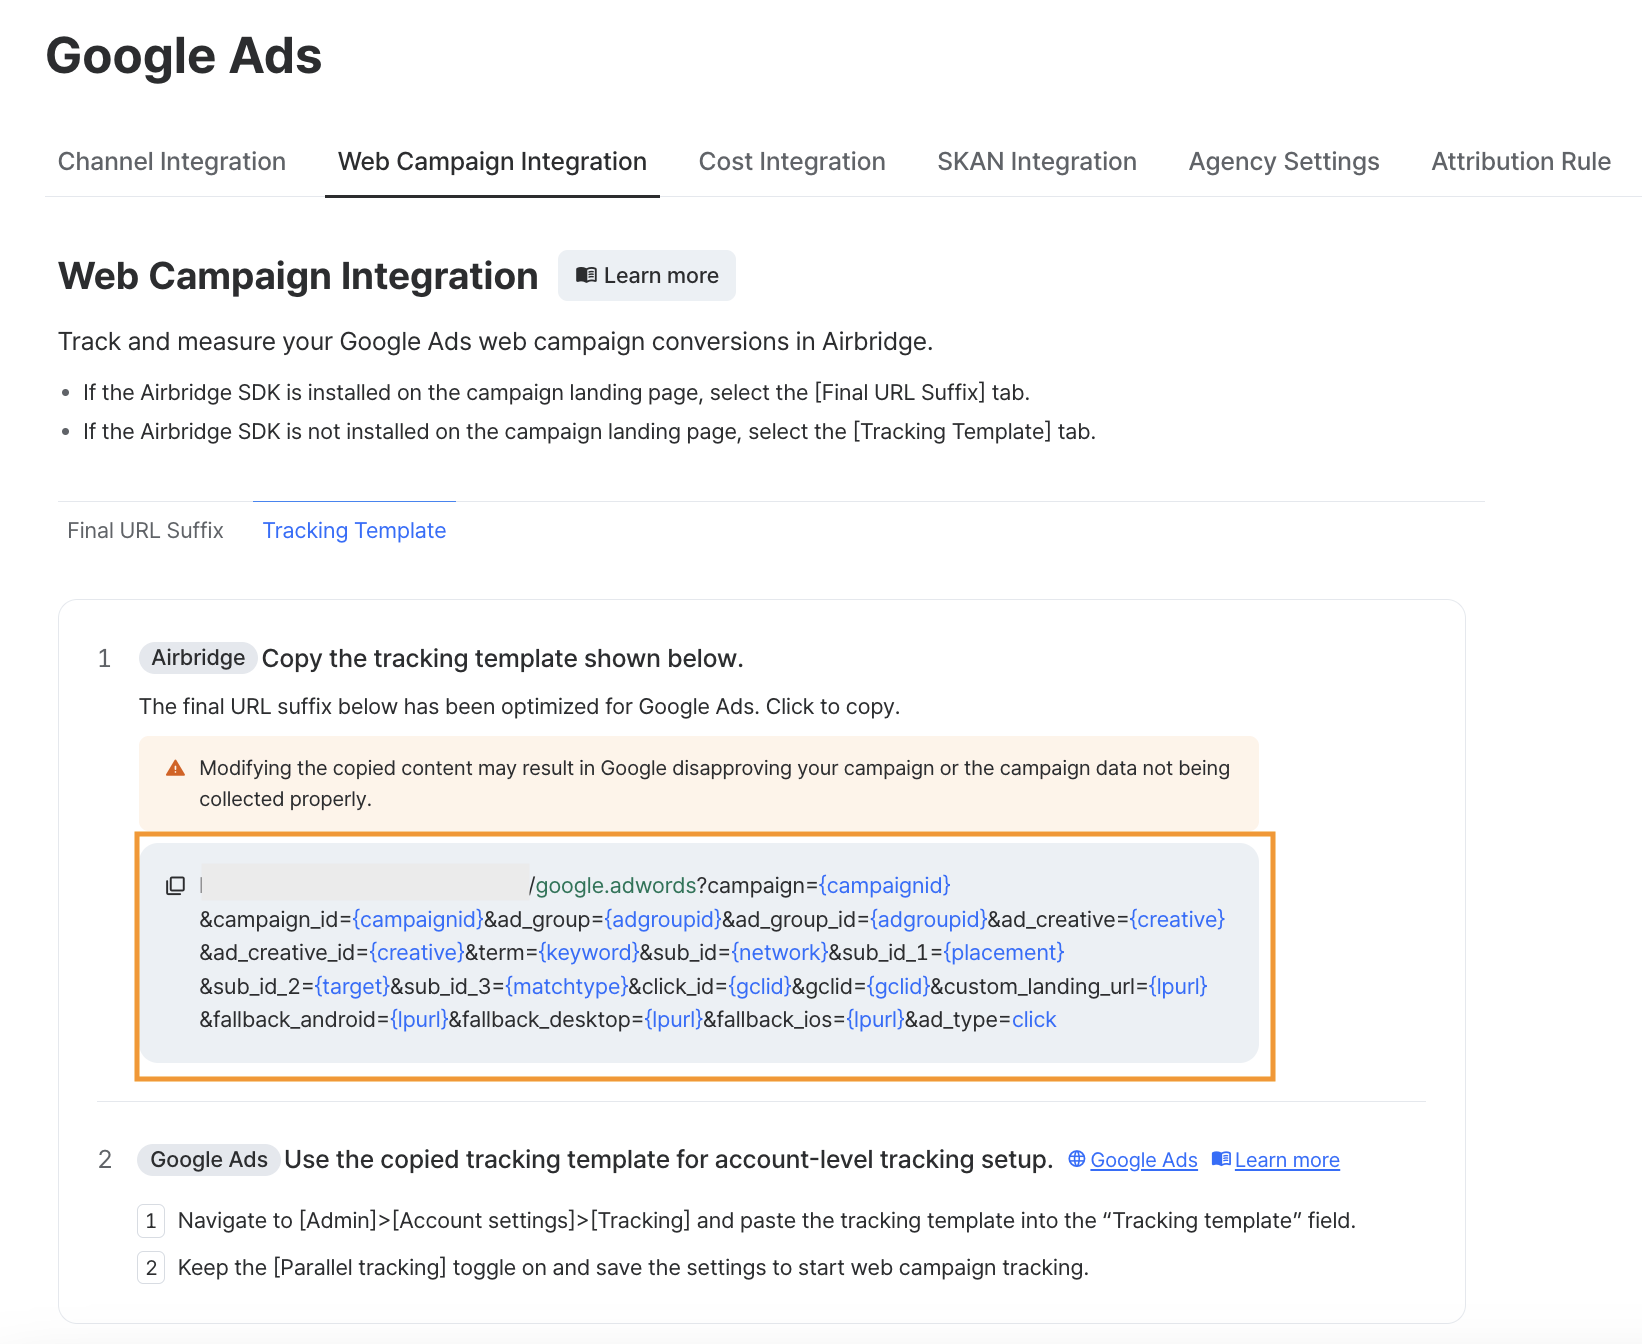Image resolution: width=1642 pixels, height=1344 pixels.
Task: Open the Google Ads link in step 2
Action: coord(1144,1160)
